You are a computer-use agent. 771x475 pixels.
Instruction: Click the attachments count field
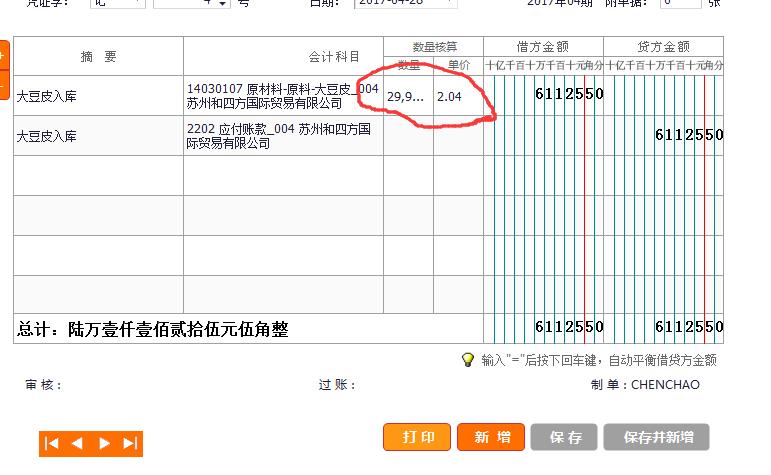[680, 4]
